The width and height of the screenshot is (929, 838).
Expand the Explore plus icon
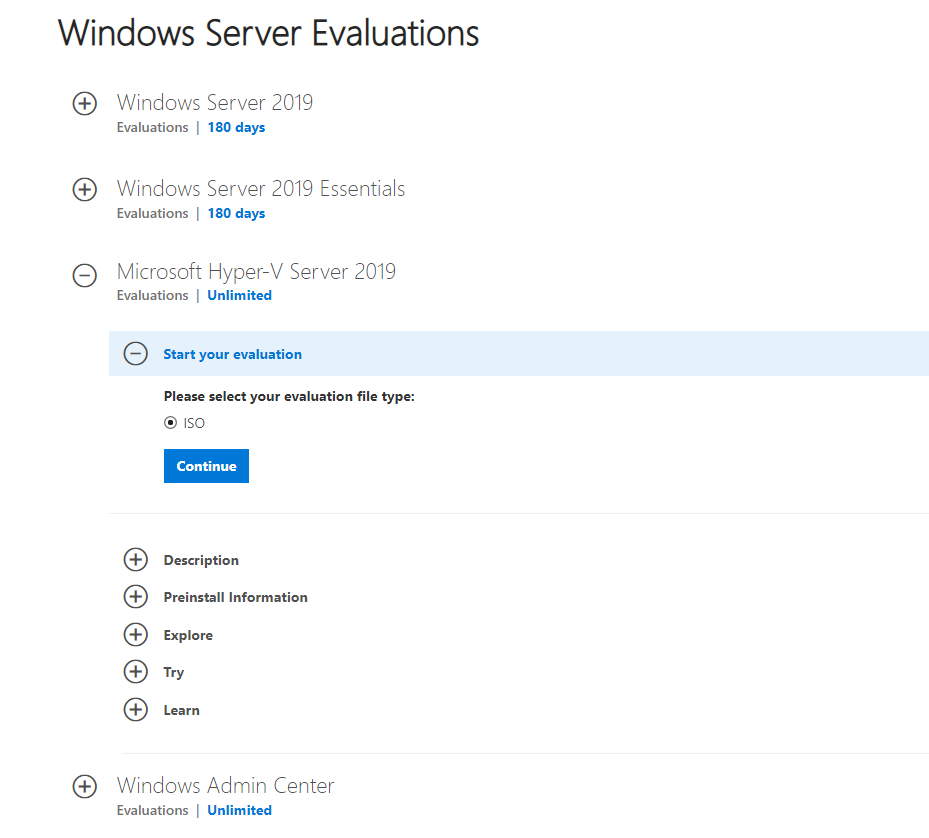point(136,634)
